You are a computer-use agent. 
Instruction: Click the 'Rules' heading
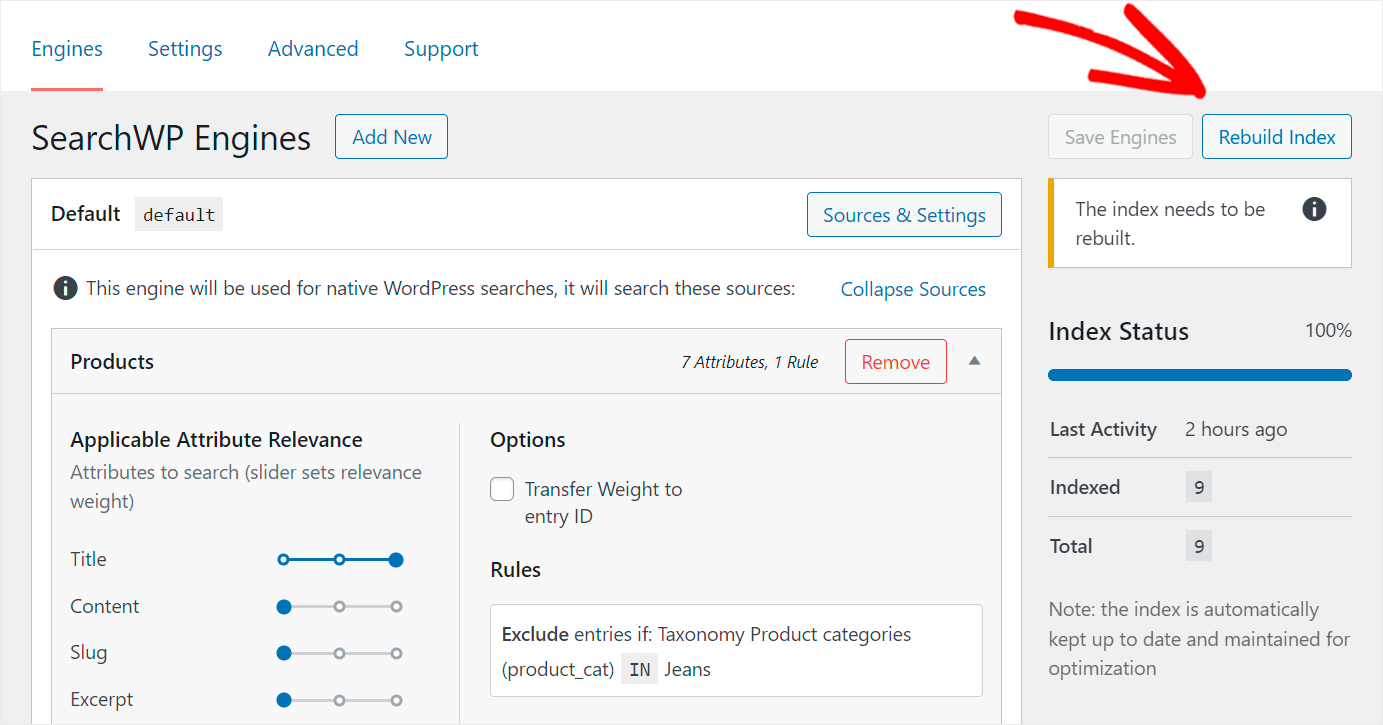pyautogui.click(x=515, y=570)
